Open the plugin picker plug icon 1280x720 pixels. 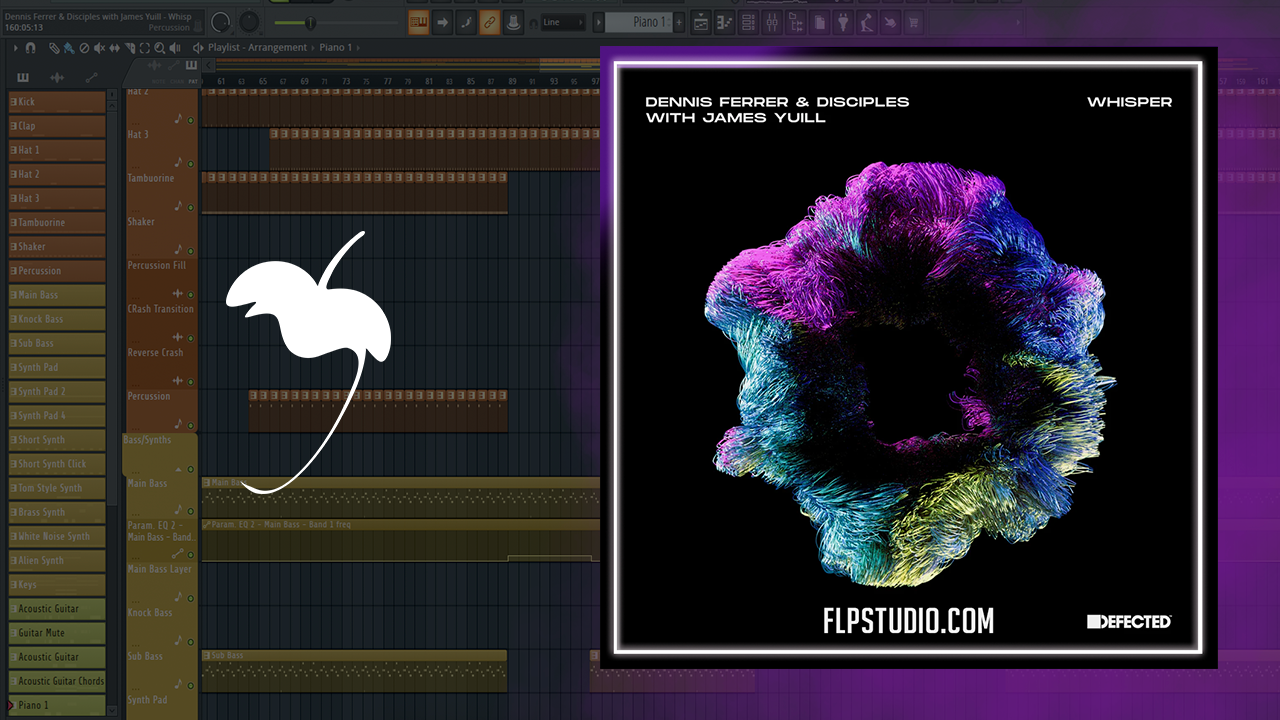pos(842,22)
